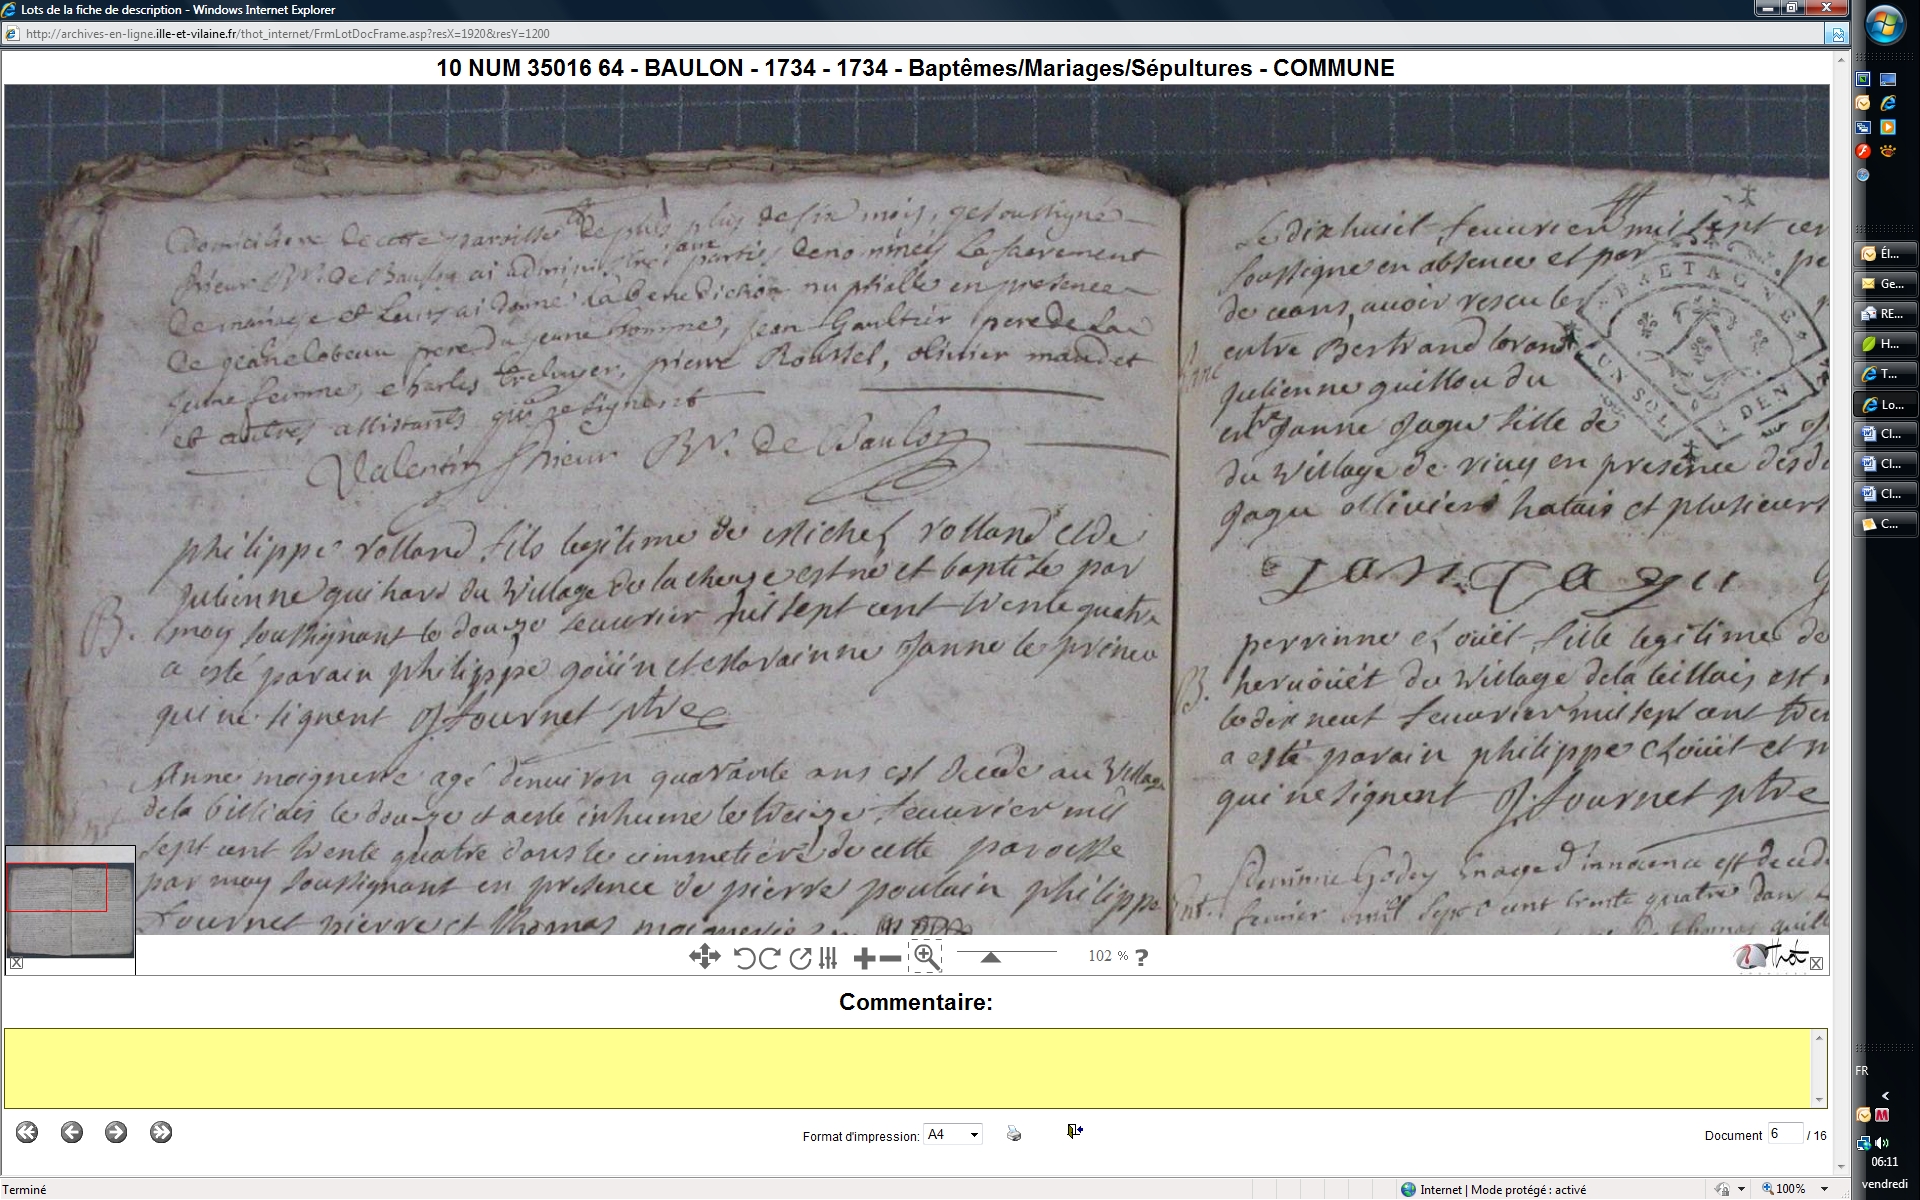The image size is (1920, 1200).
Task: Go to the previous document page
Action: pyautogui.click(x=71, y=1132)
